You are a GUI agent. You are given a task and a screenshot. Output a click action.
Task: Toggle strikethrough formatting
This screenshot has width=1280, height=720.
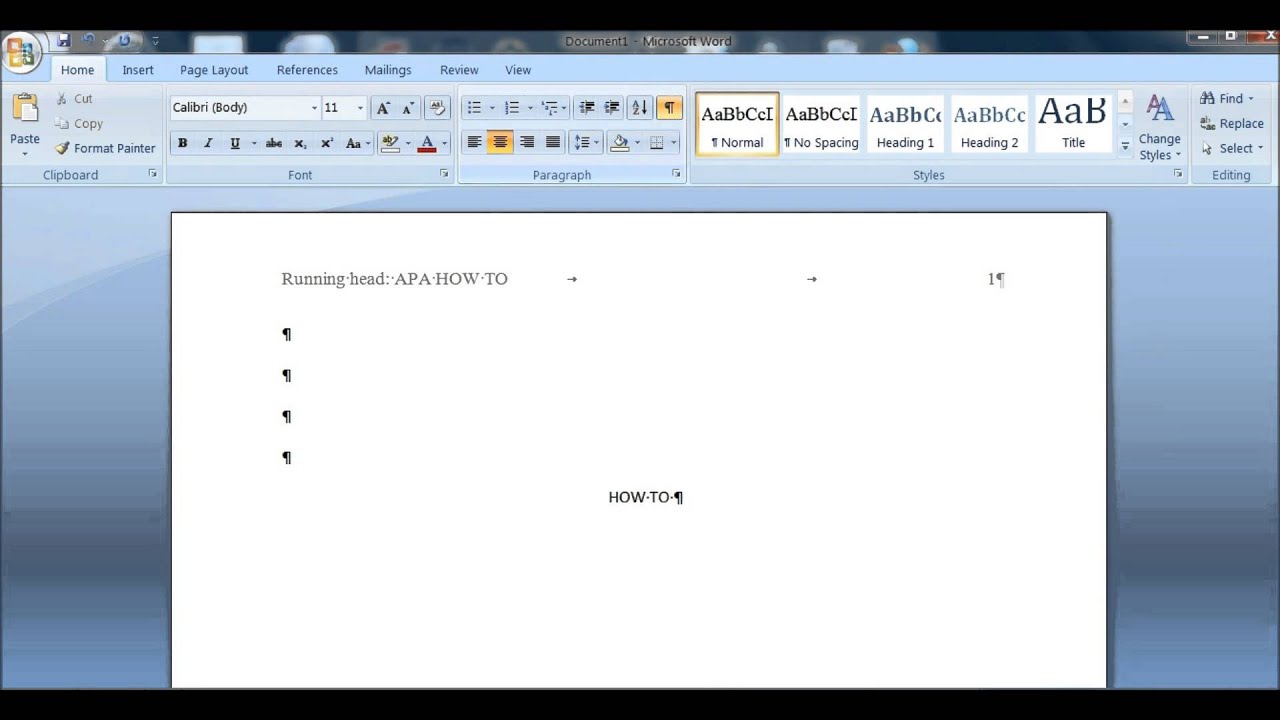point(273,143)
